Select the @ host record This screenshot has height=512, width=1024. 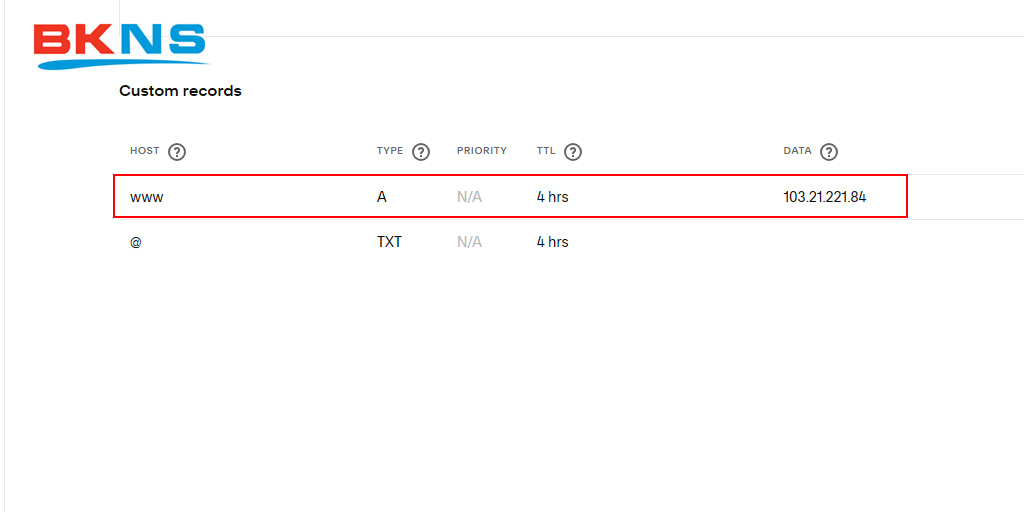click(x=136, y=242)
